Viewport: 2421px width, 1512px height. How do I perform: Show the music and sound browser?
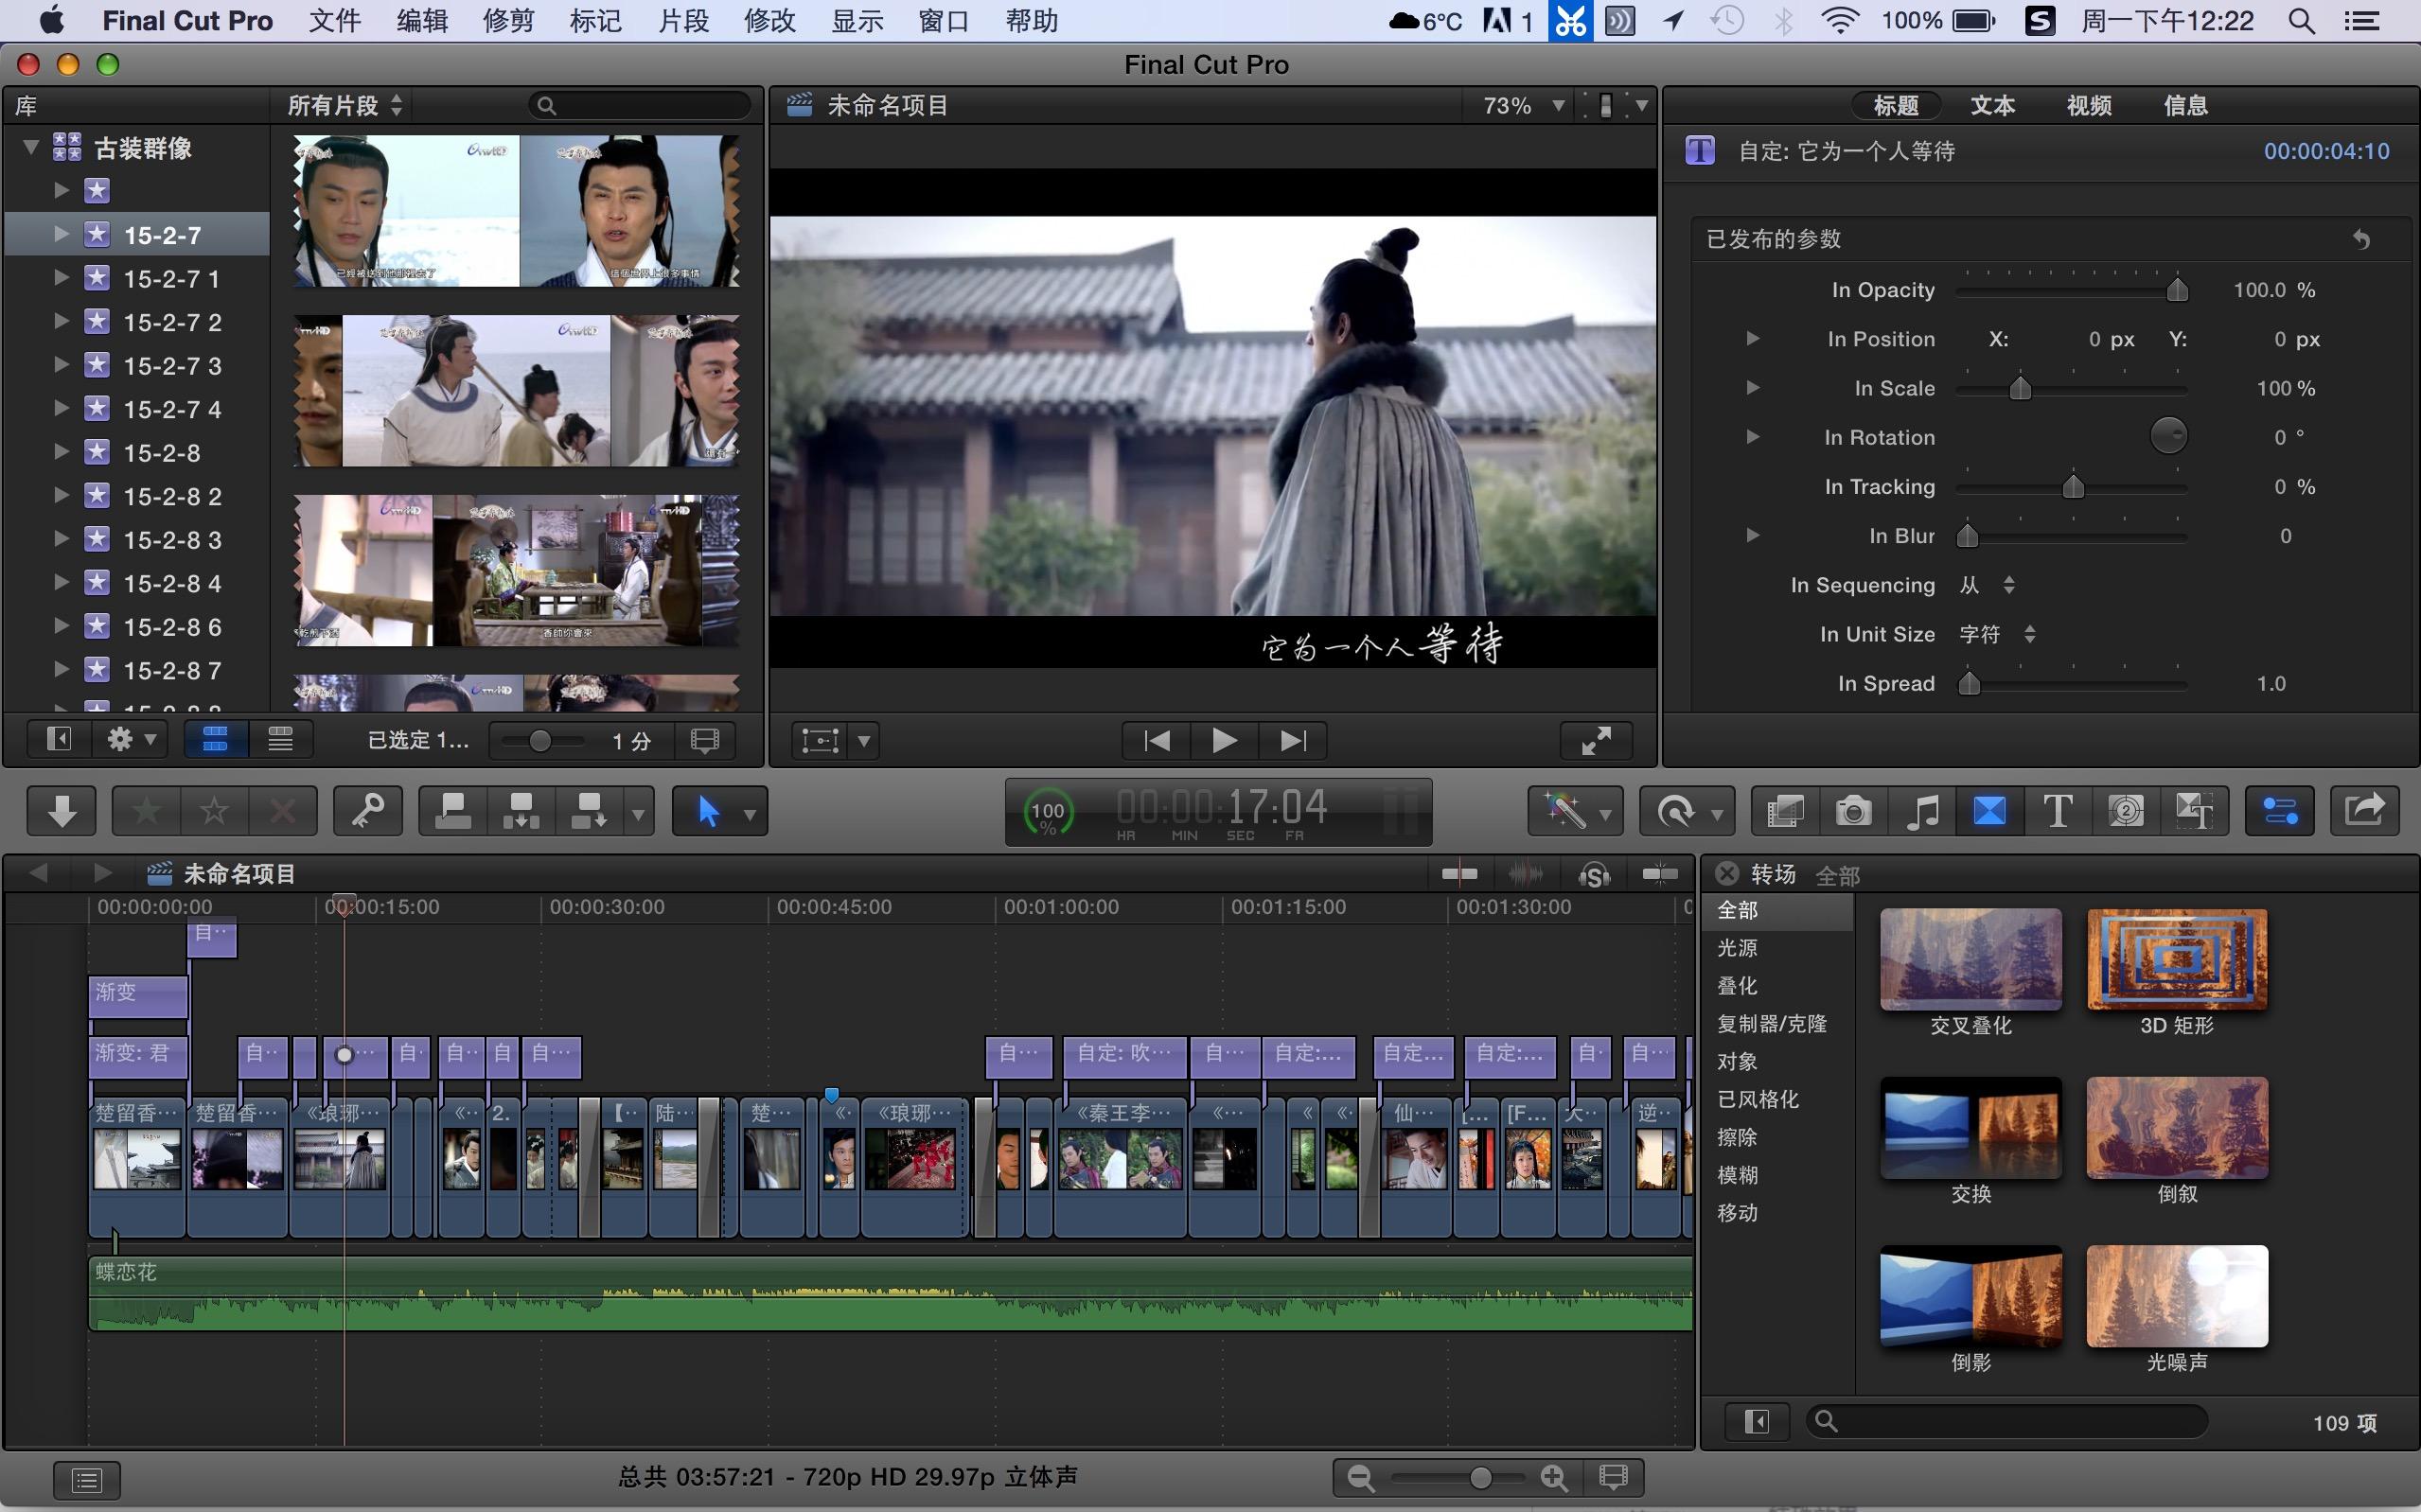pos(1921,811)
